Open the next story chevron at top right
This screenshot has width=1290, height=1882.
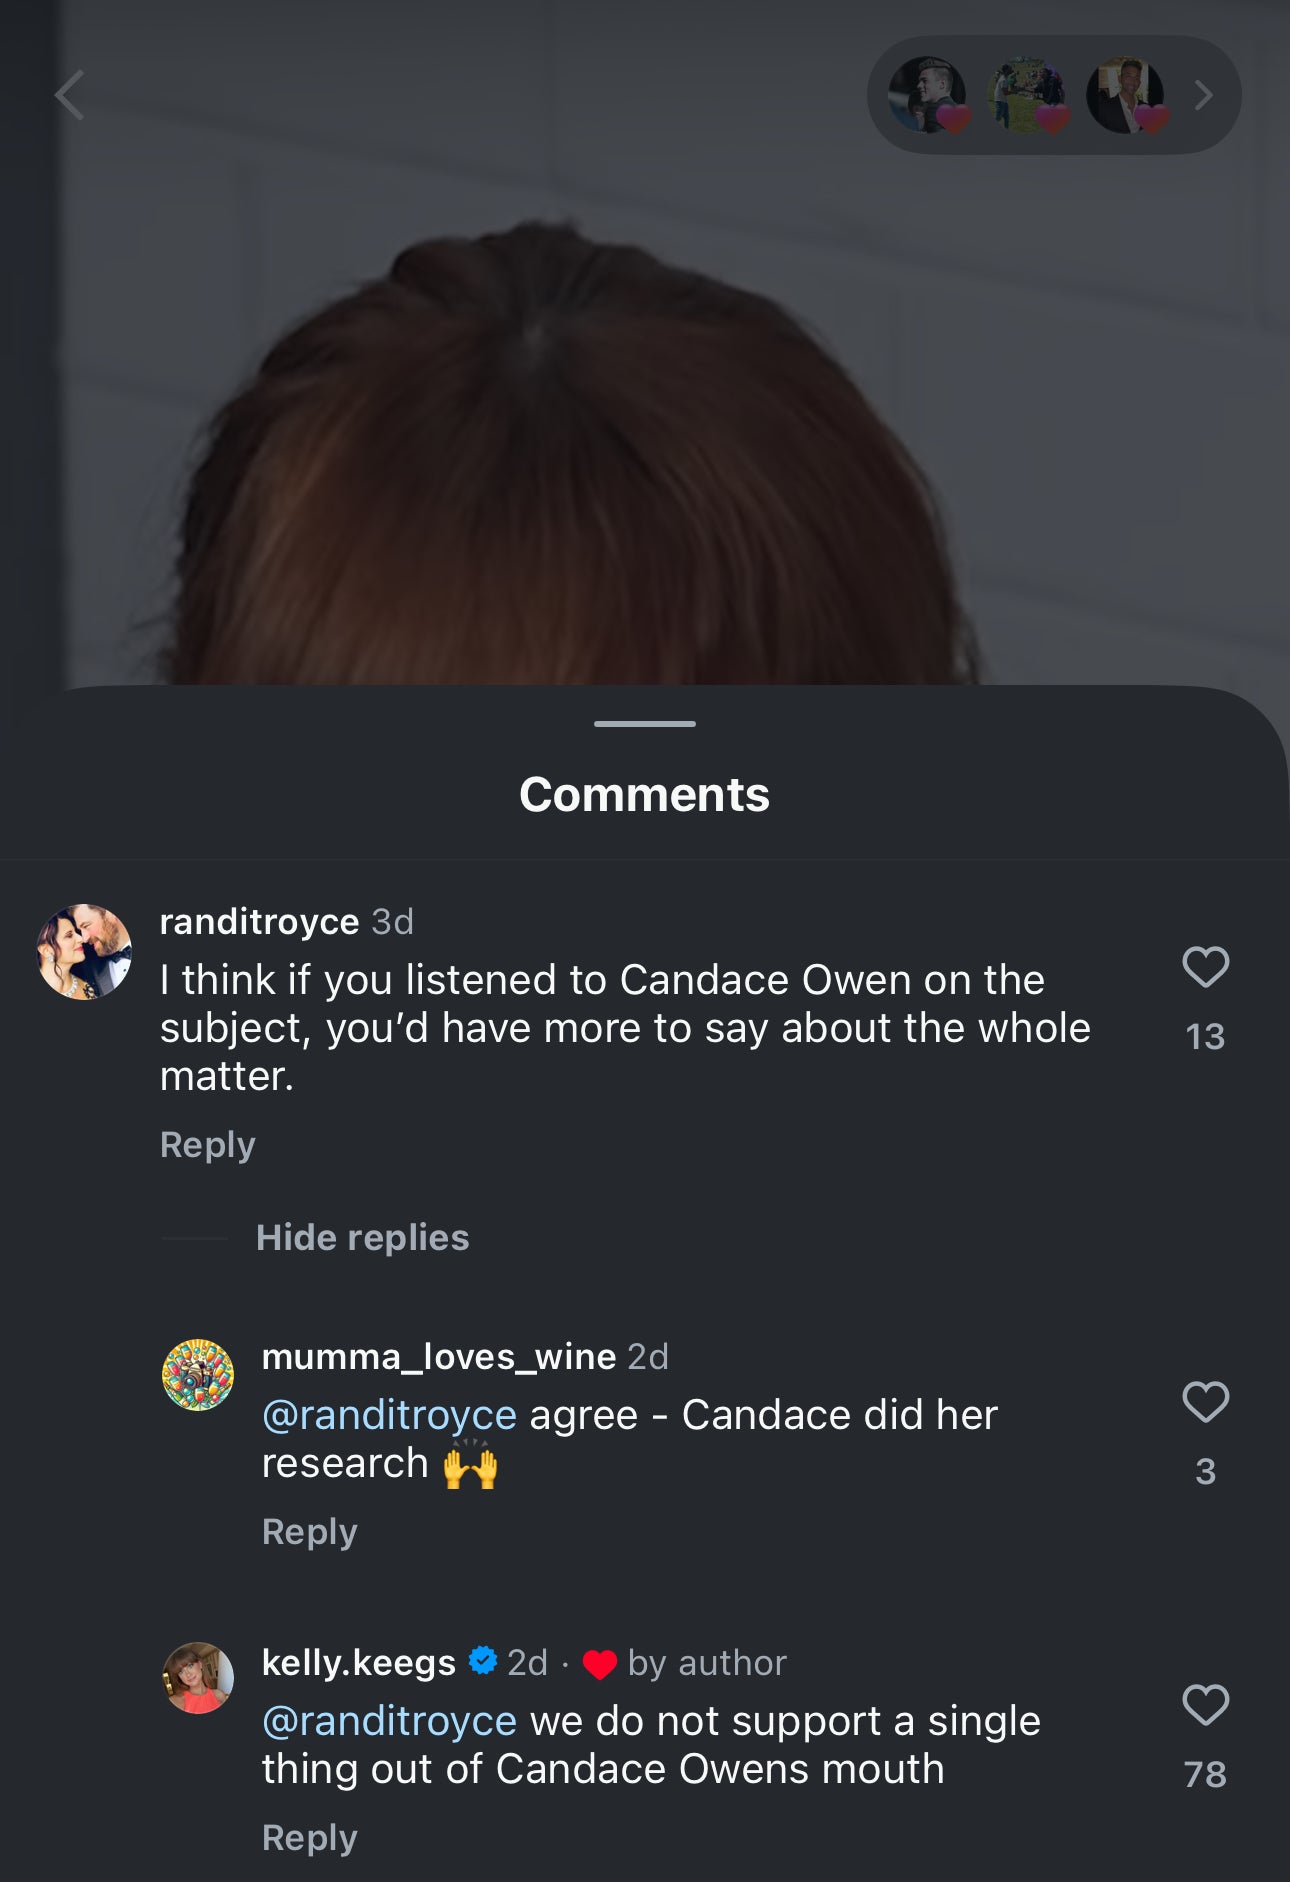[1204, 96]
